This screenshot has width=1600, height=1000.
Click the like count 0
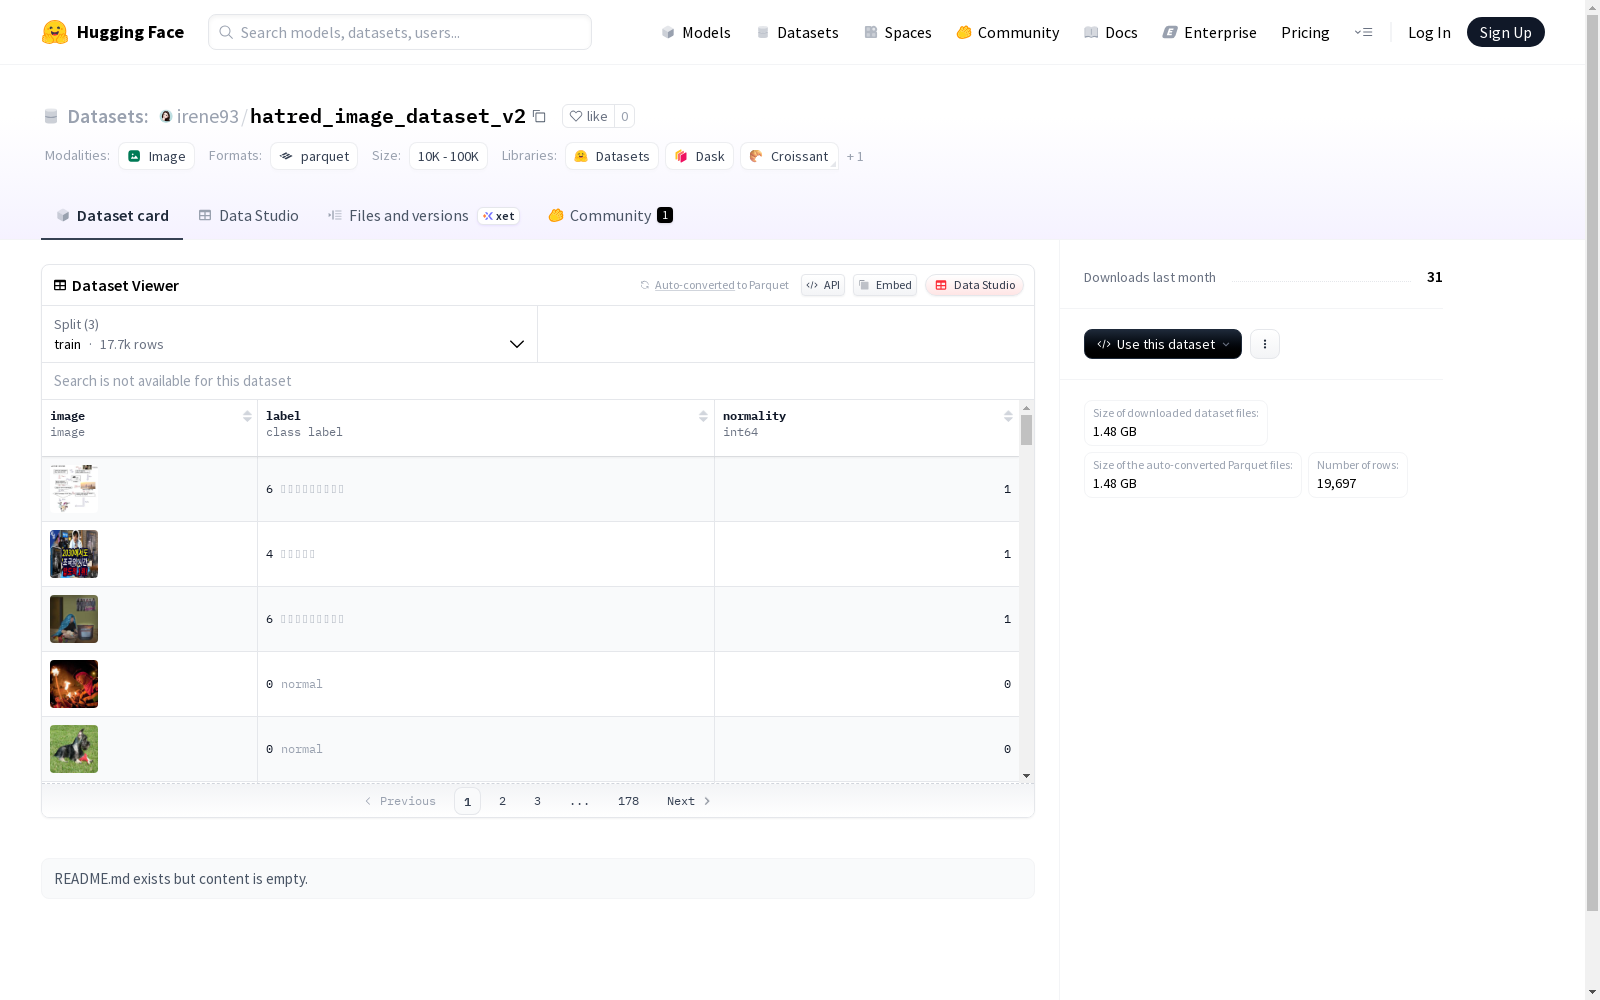pos(624,116)
